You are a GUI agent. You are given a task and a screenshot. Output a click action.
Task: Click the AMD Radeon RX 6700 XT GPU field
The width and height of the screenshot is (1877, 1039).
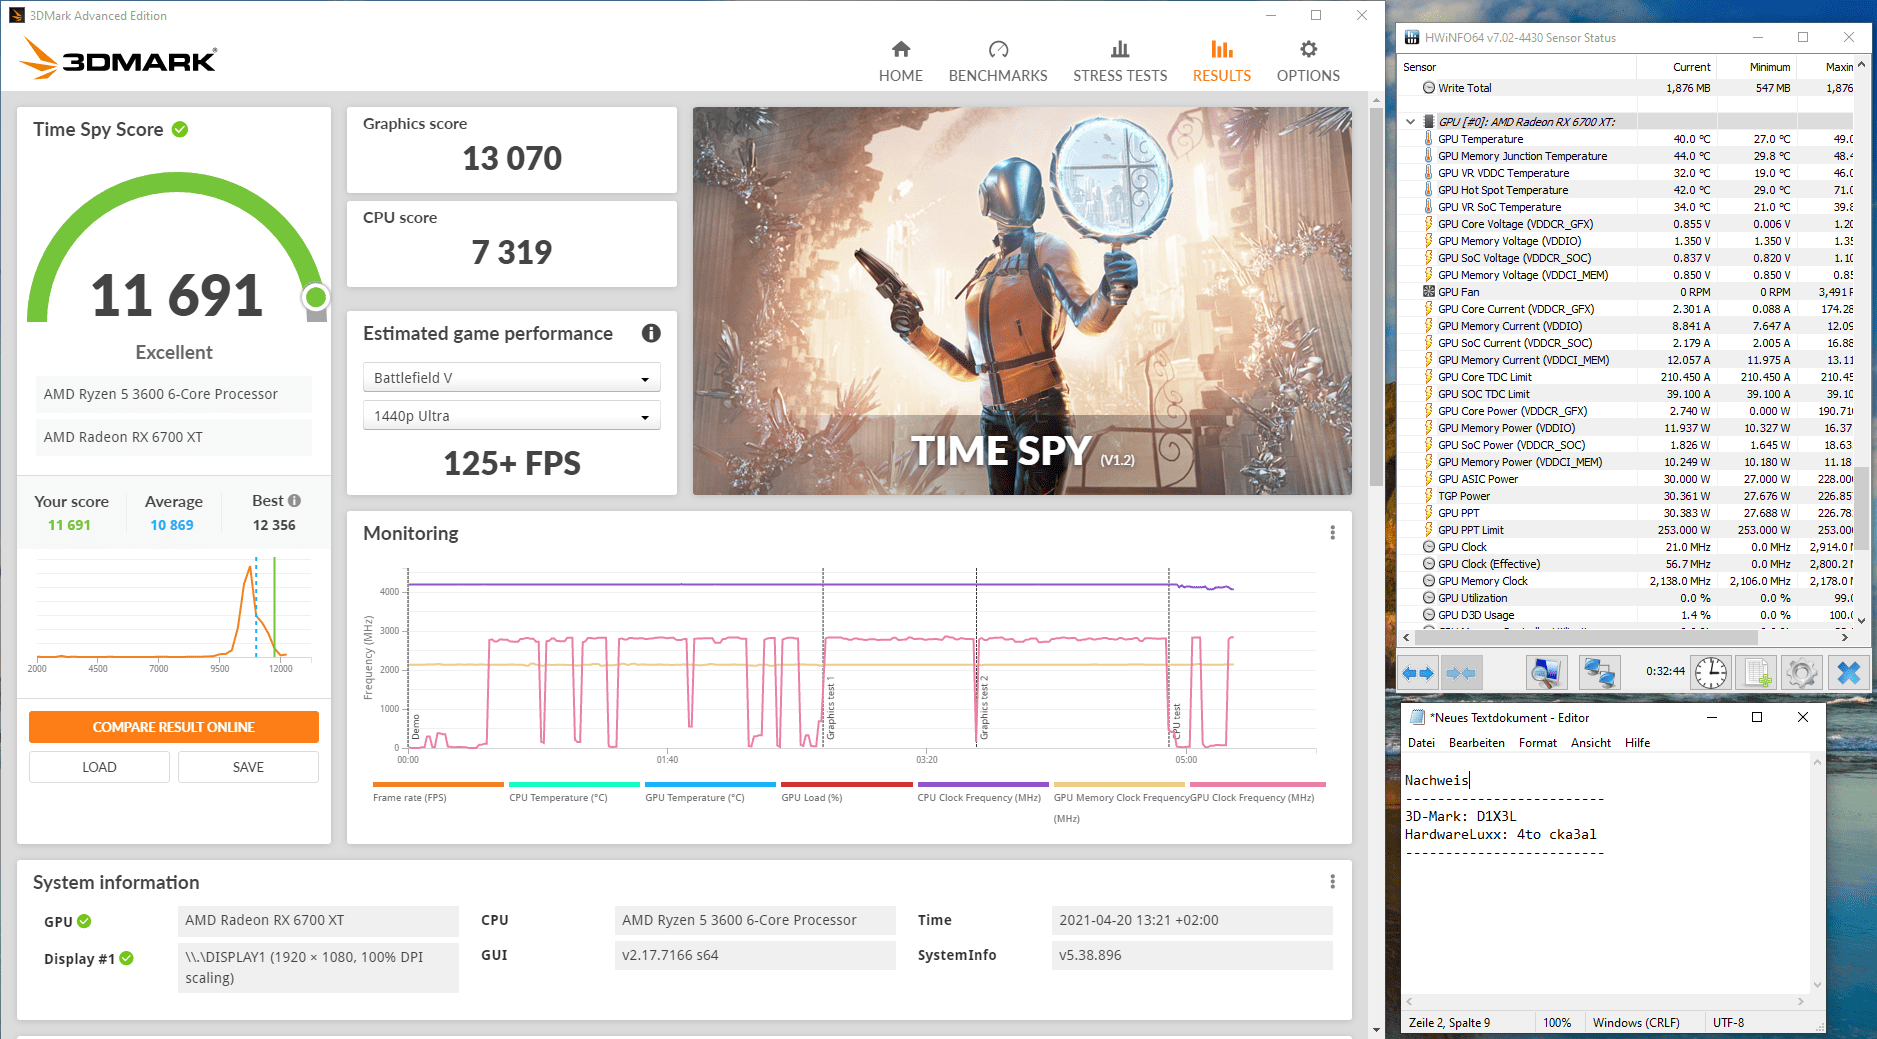(x=318, y=920)
